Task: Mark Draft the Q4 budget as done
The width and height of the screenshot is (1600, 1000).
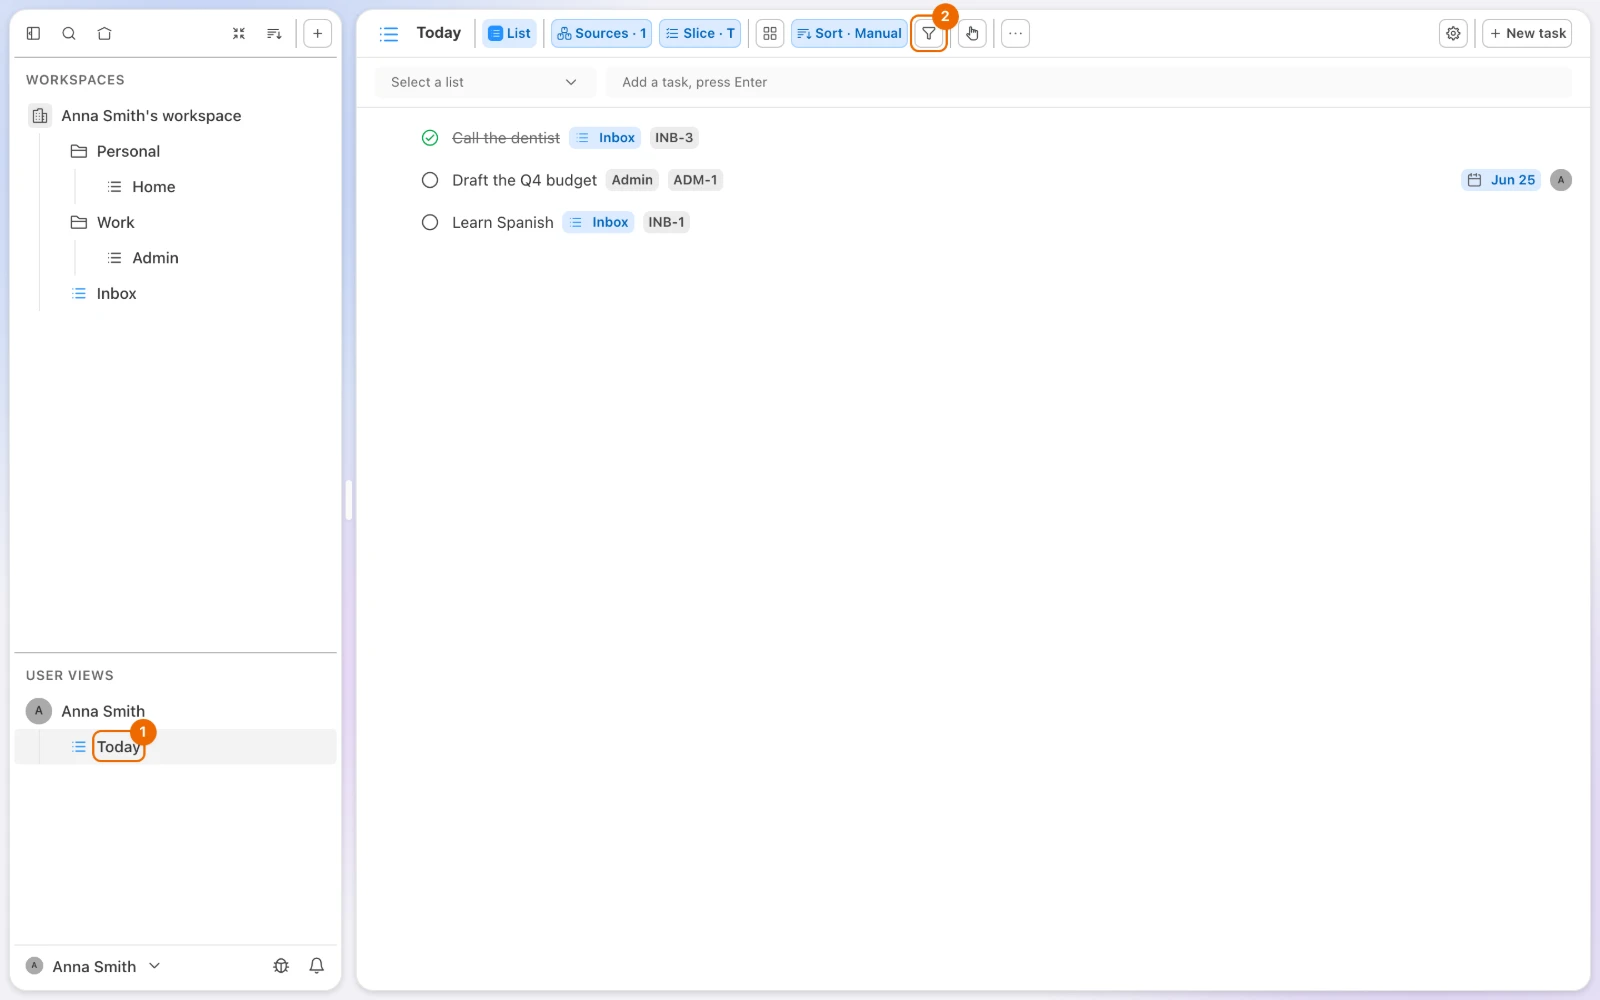Action: click(430, 180)
